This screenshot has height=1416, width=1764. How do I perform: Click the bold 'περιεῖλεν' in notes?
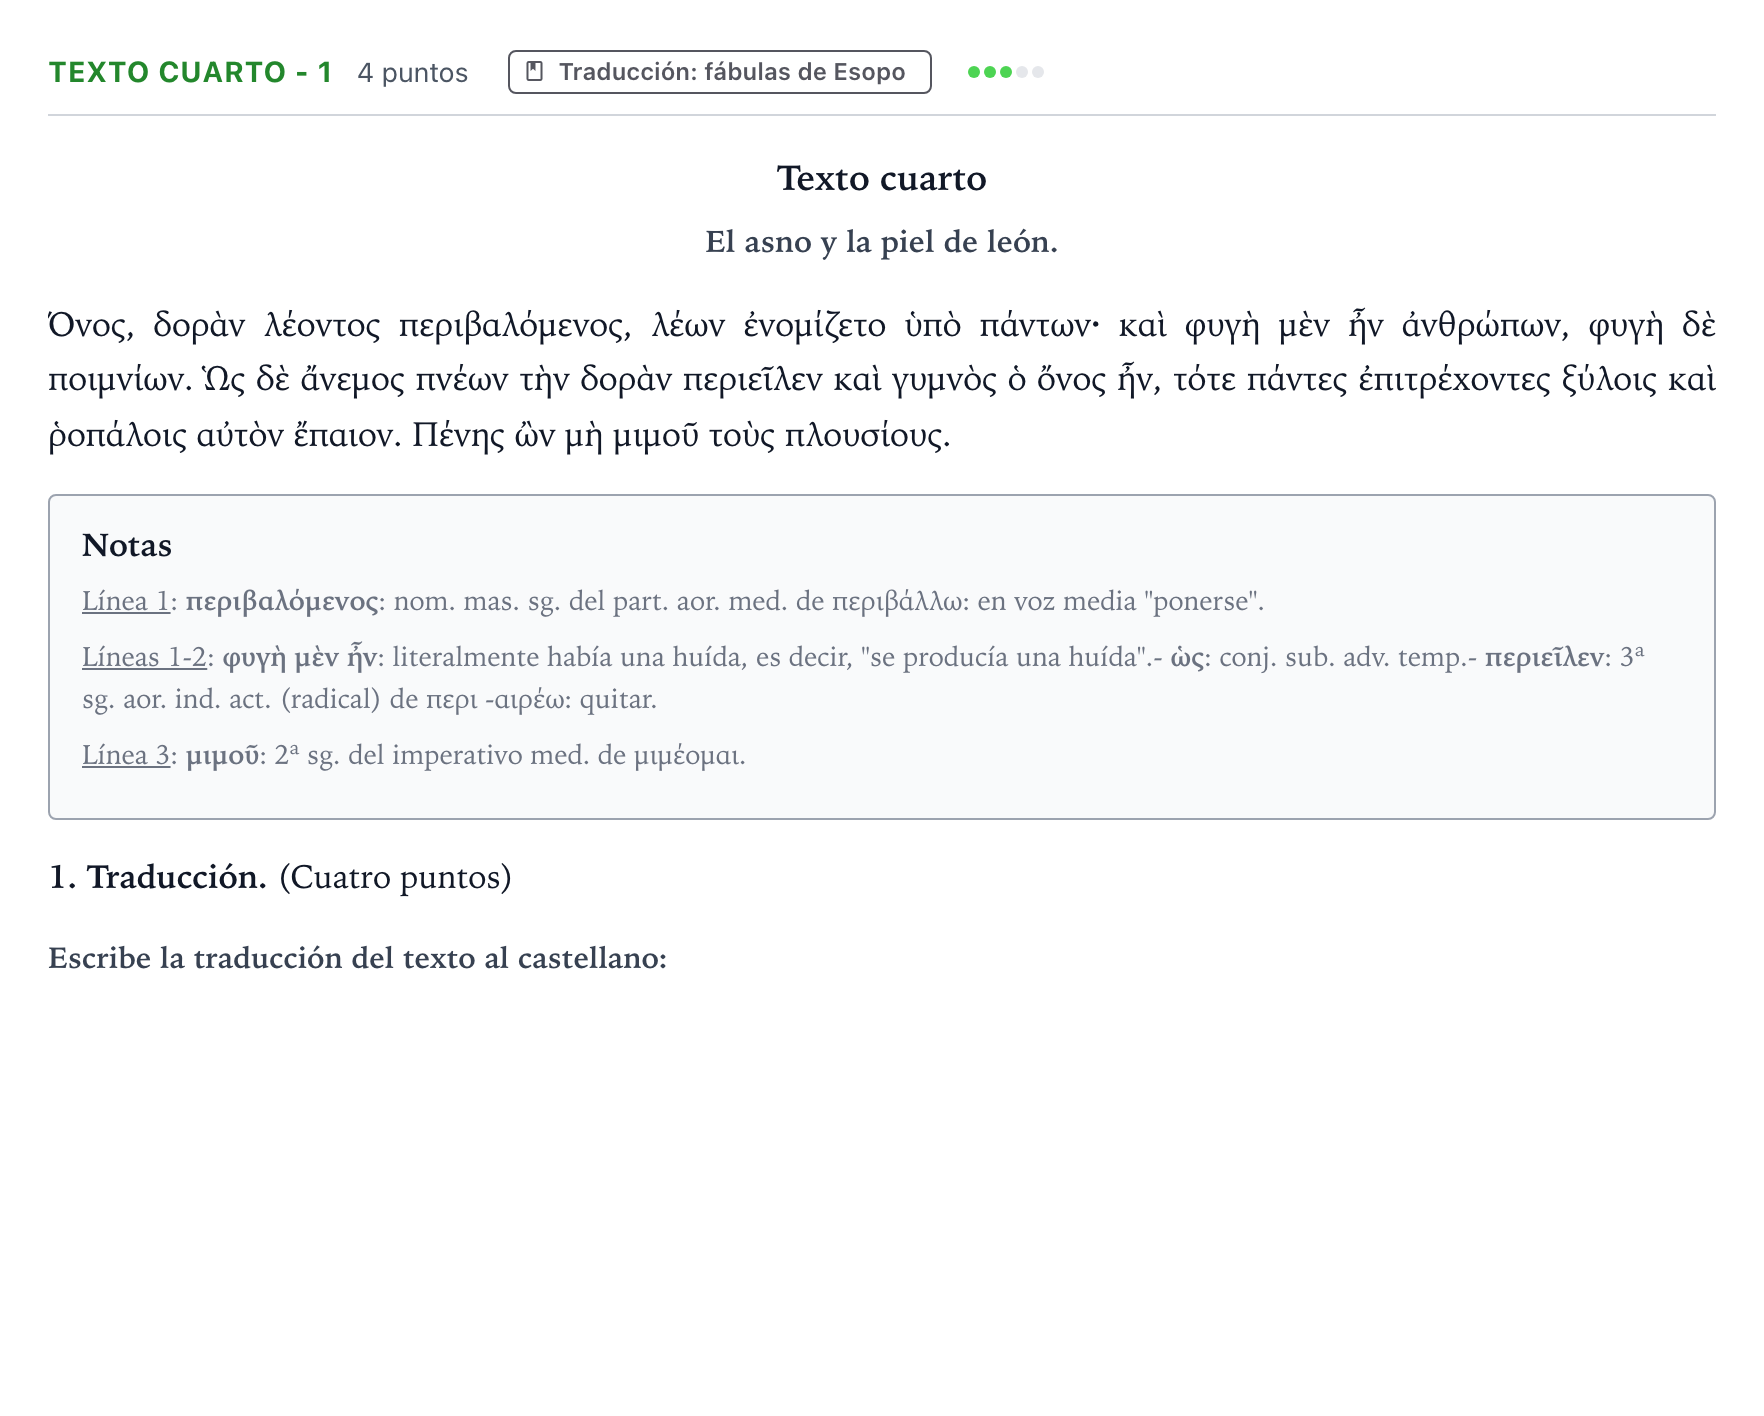point(1546,657)
